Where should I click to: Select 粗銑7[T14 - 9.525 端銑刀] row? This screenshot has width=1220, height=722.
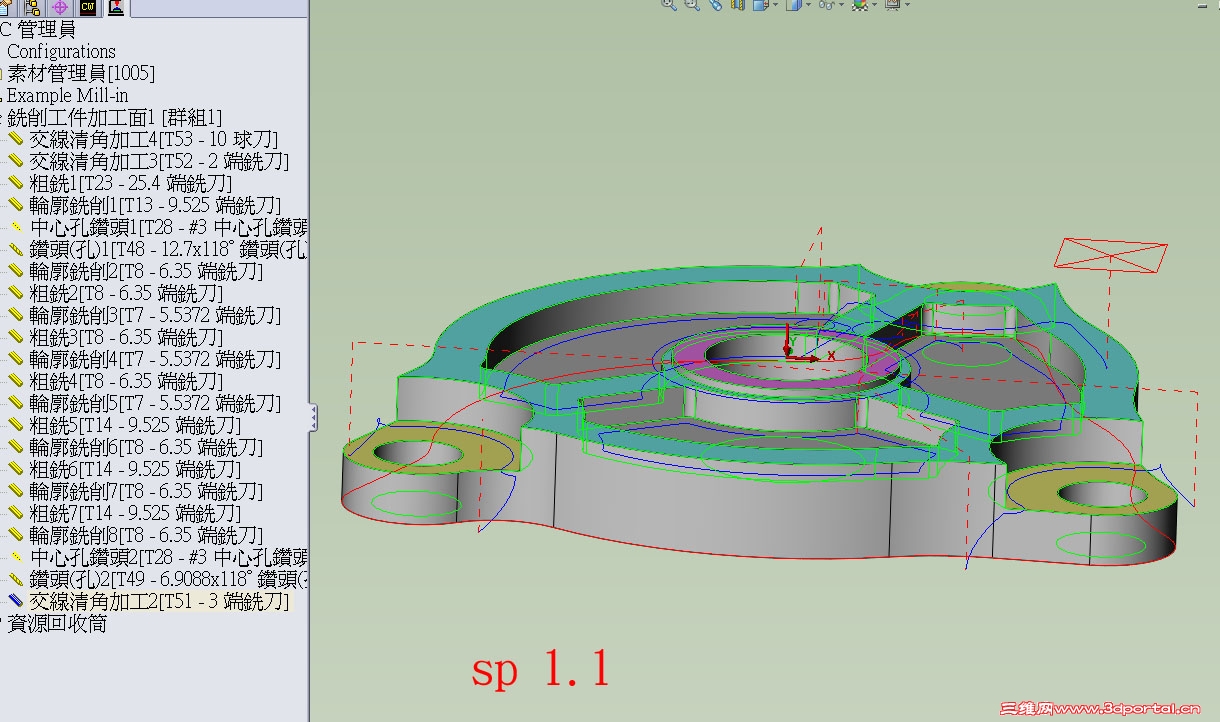[135, 514]
